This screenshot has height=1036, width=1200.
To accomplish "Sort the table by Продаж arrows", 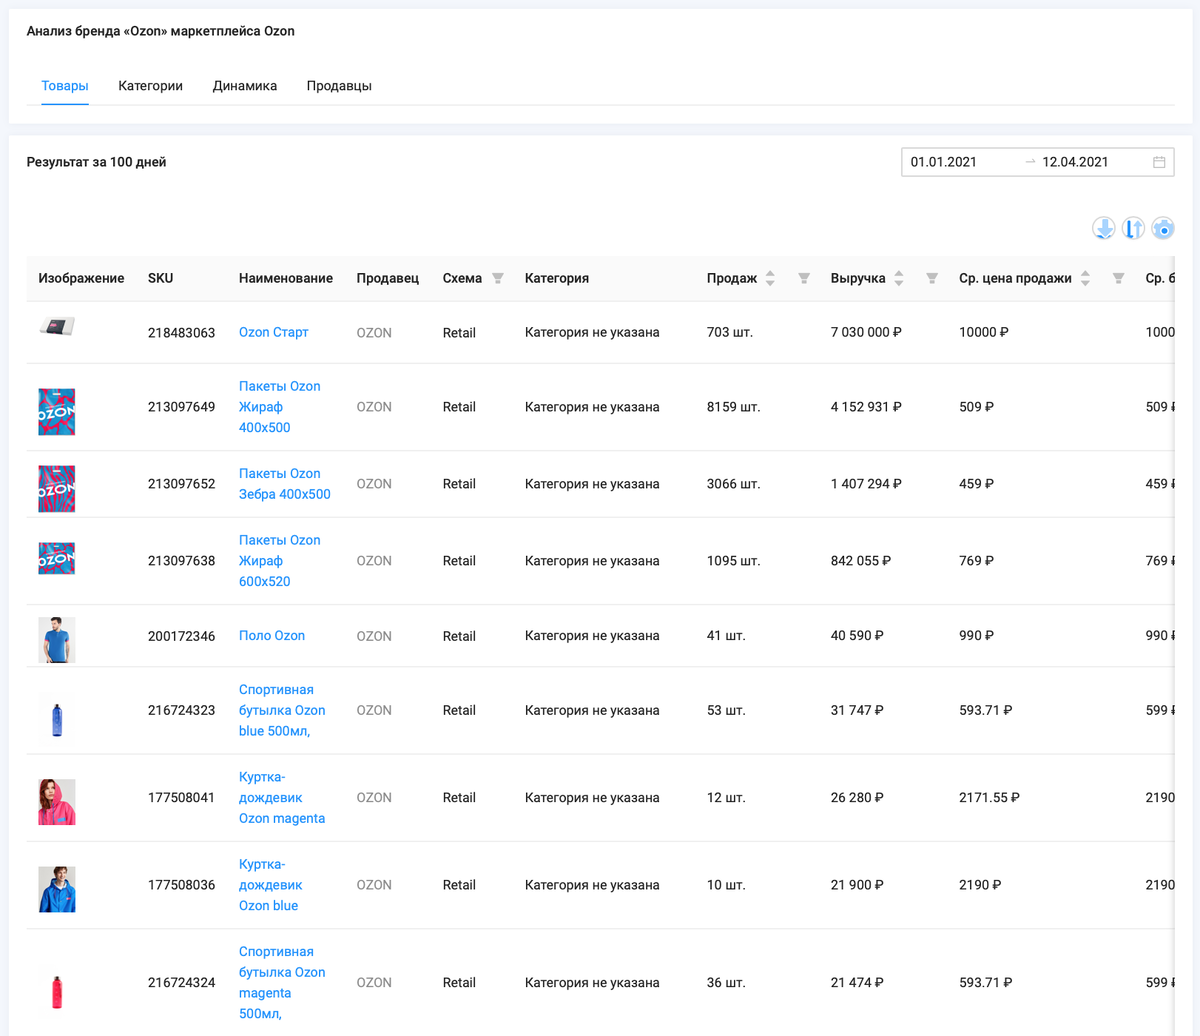I will (770, 278).
